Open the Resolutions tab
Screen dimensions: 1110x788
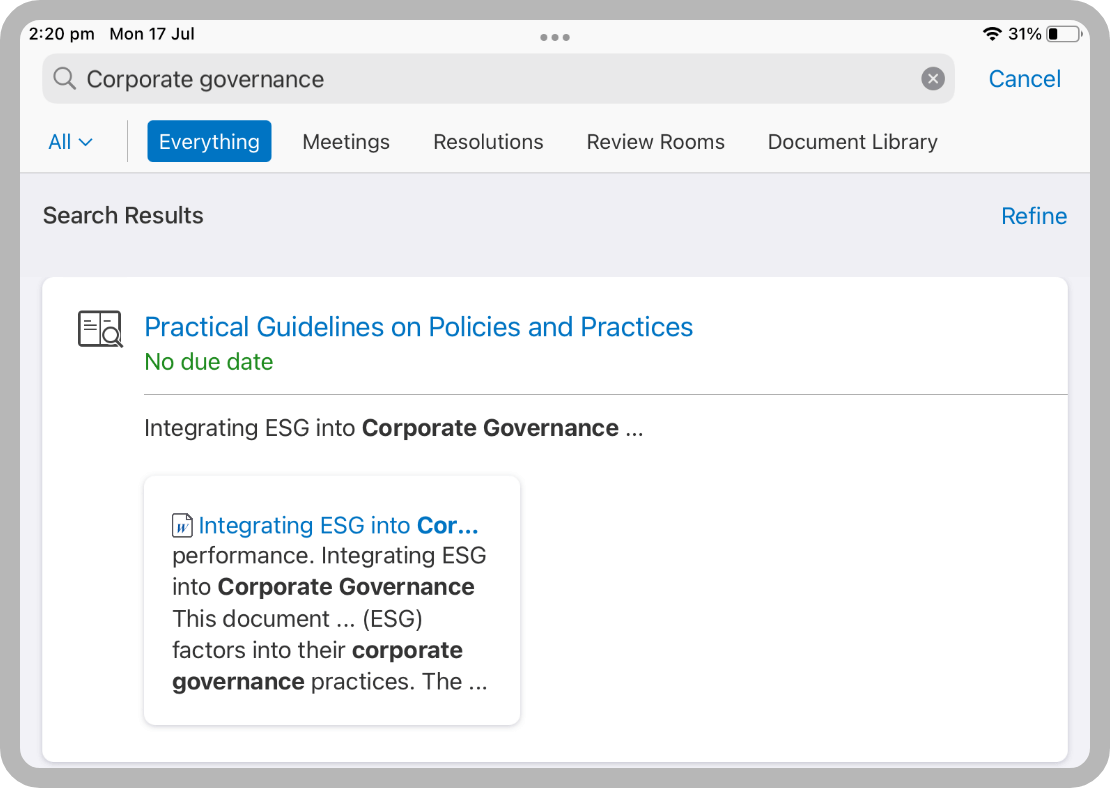(x=488, y=142)
